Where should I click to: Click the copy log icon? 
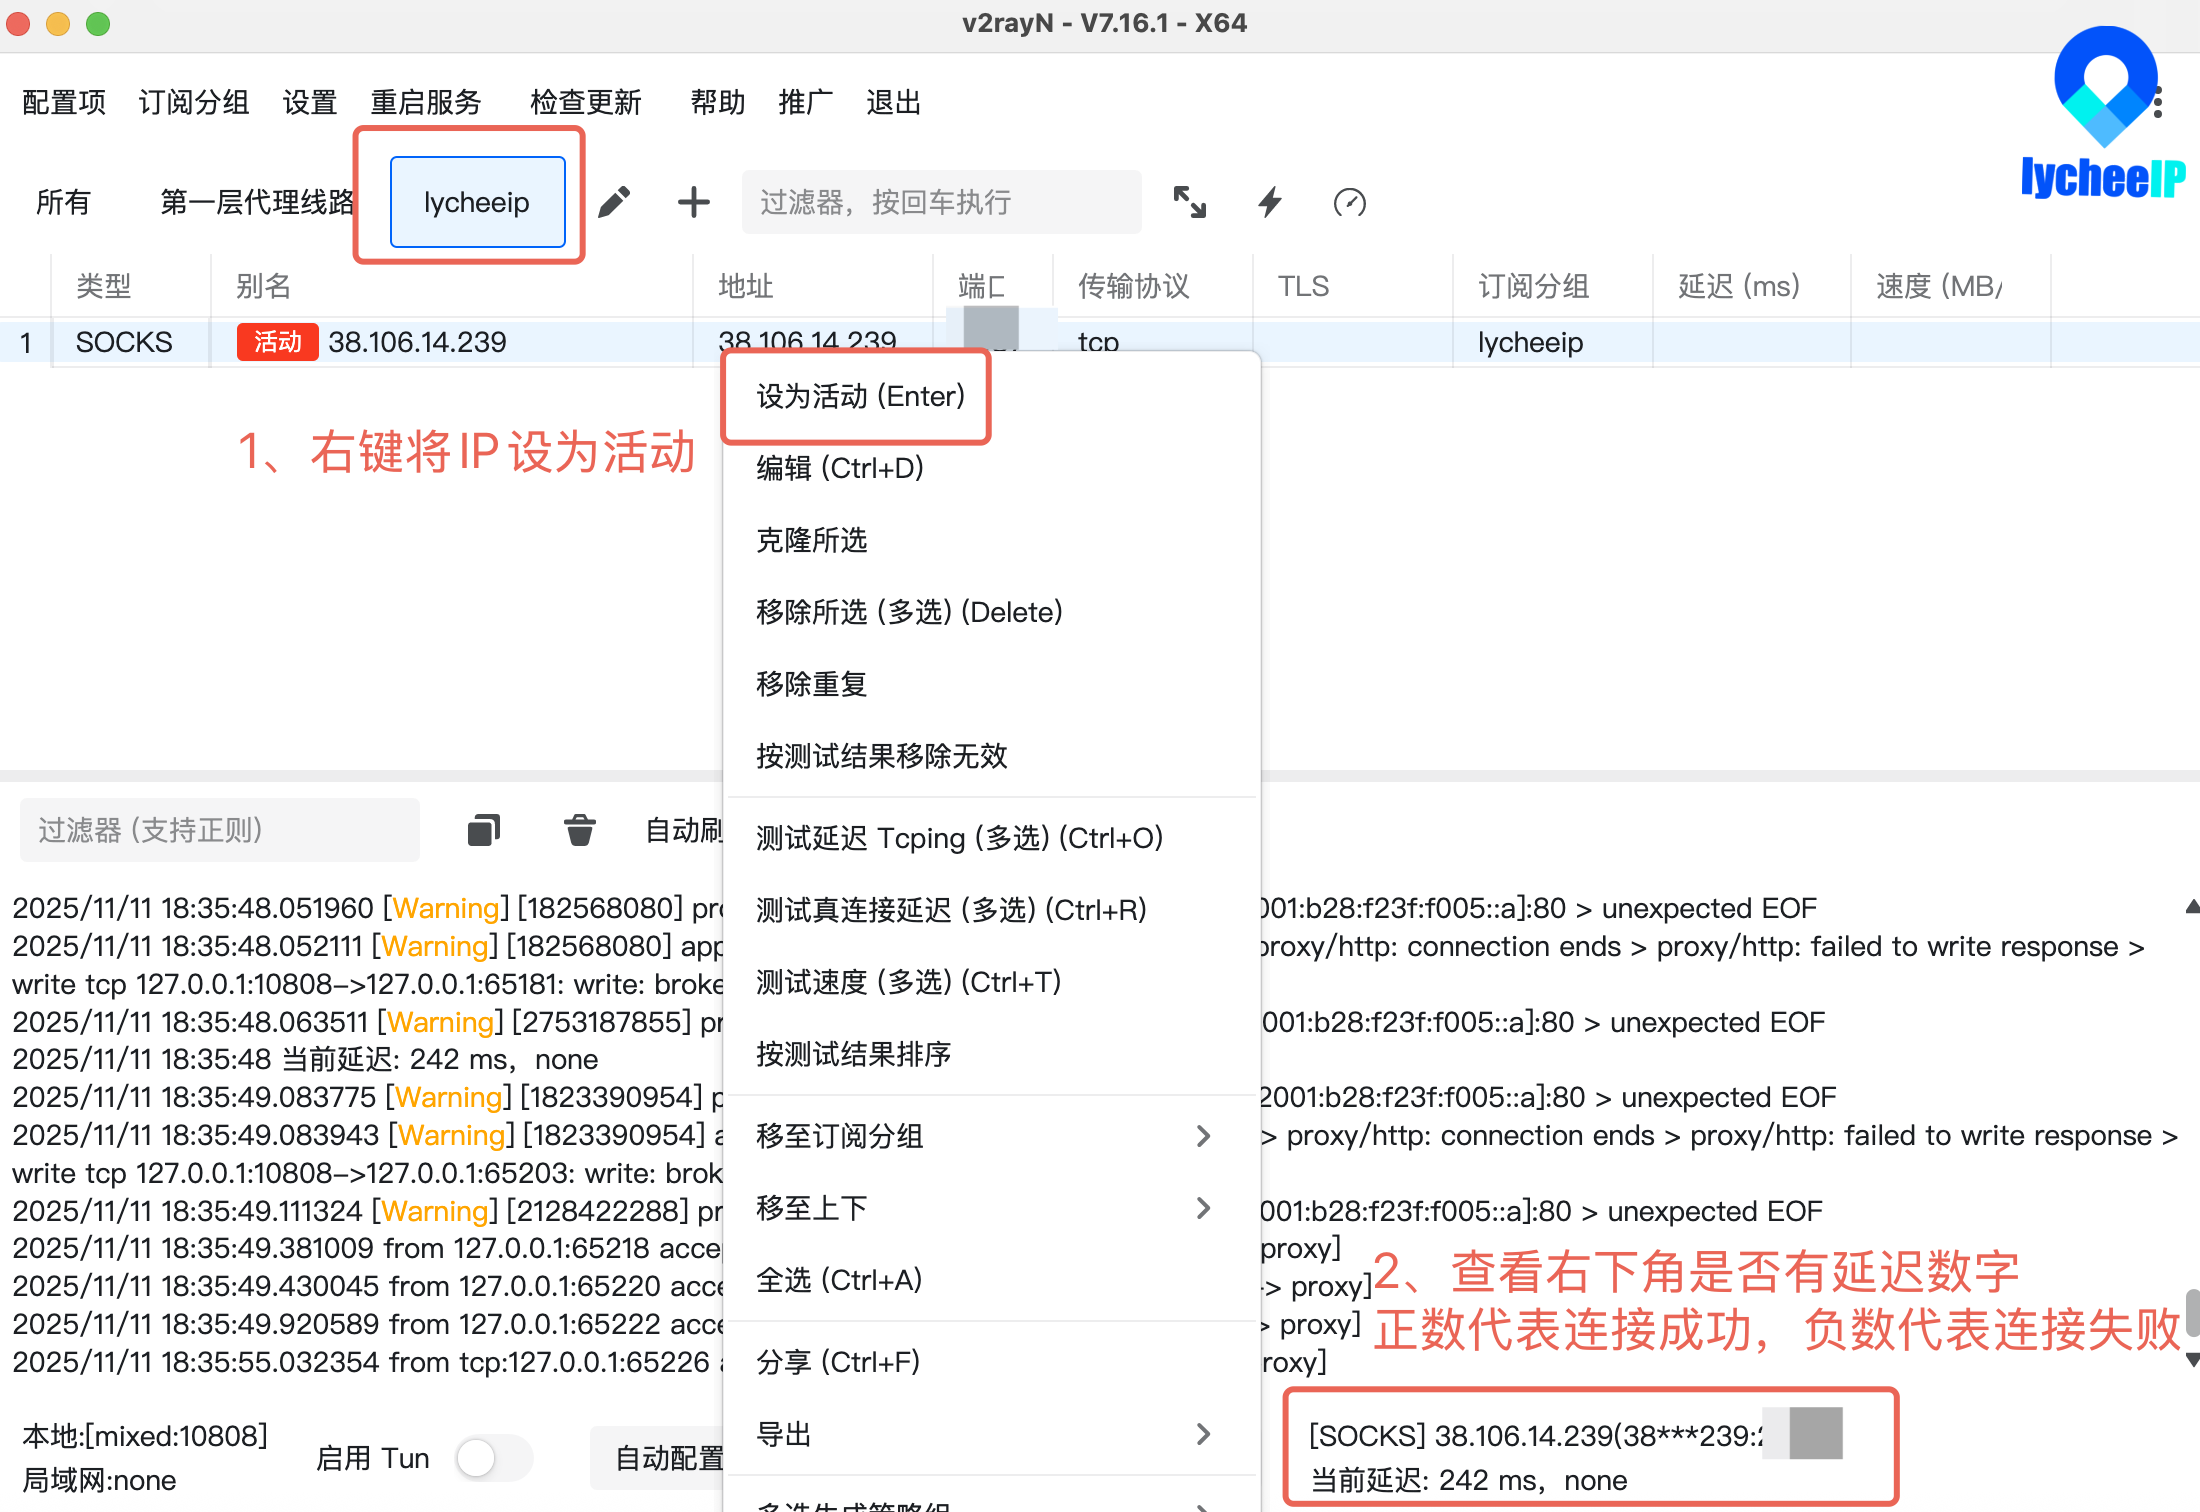pyautogui.click(x=484, y=830)
